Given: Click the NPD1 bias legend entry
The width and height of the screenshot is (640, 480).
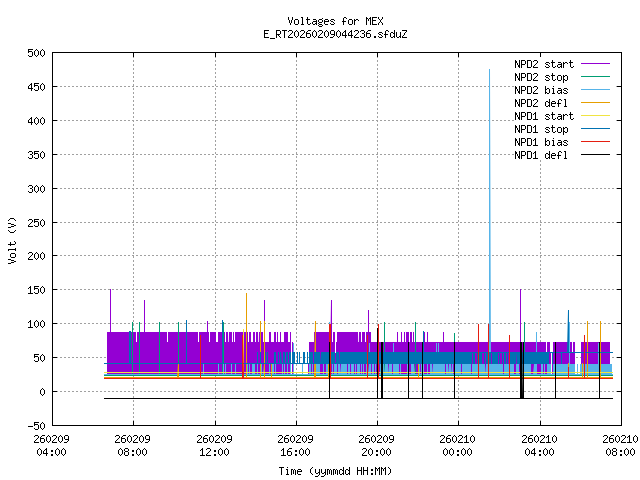Looking at the screenshot, I should (542, 142).
